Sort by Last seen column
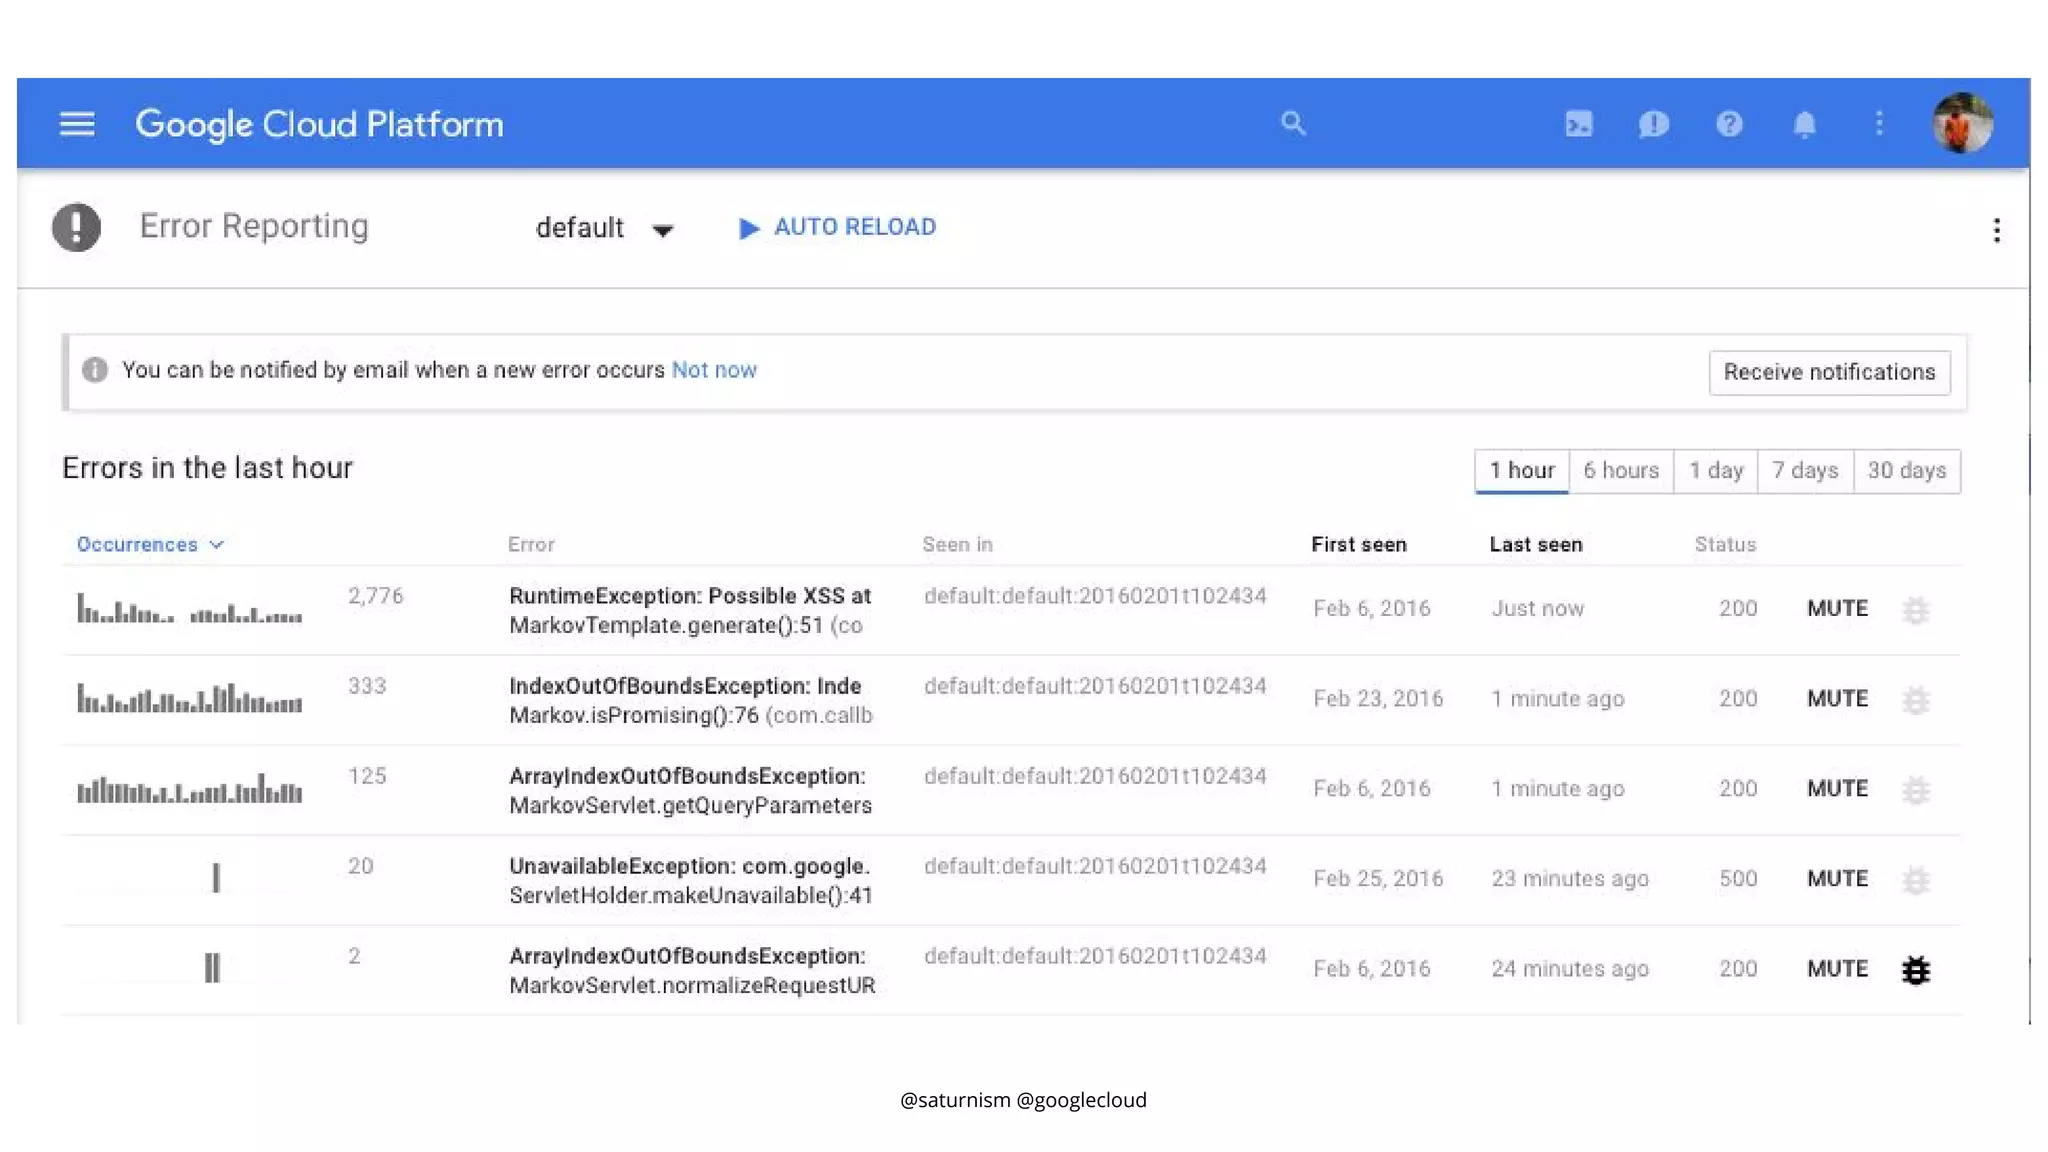This screenshot has height=1152, width=2048. [x=1535, y=544]
